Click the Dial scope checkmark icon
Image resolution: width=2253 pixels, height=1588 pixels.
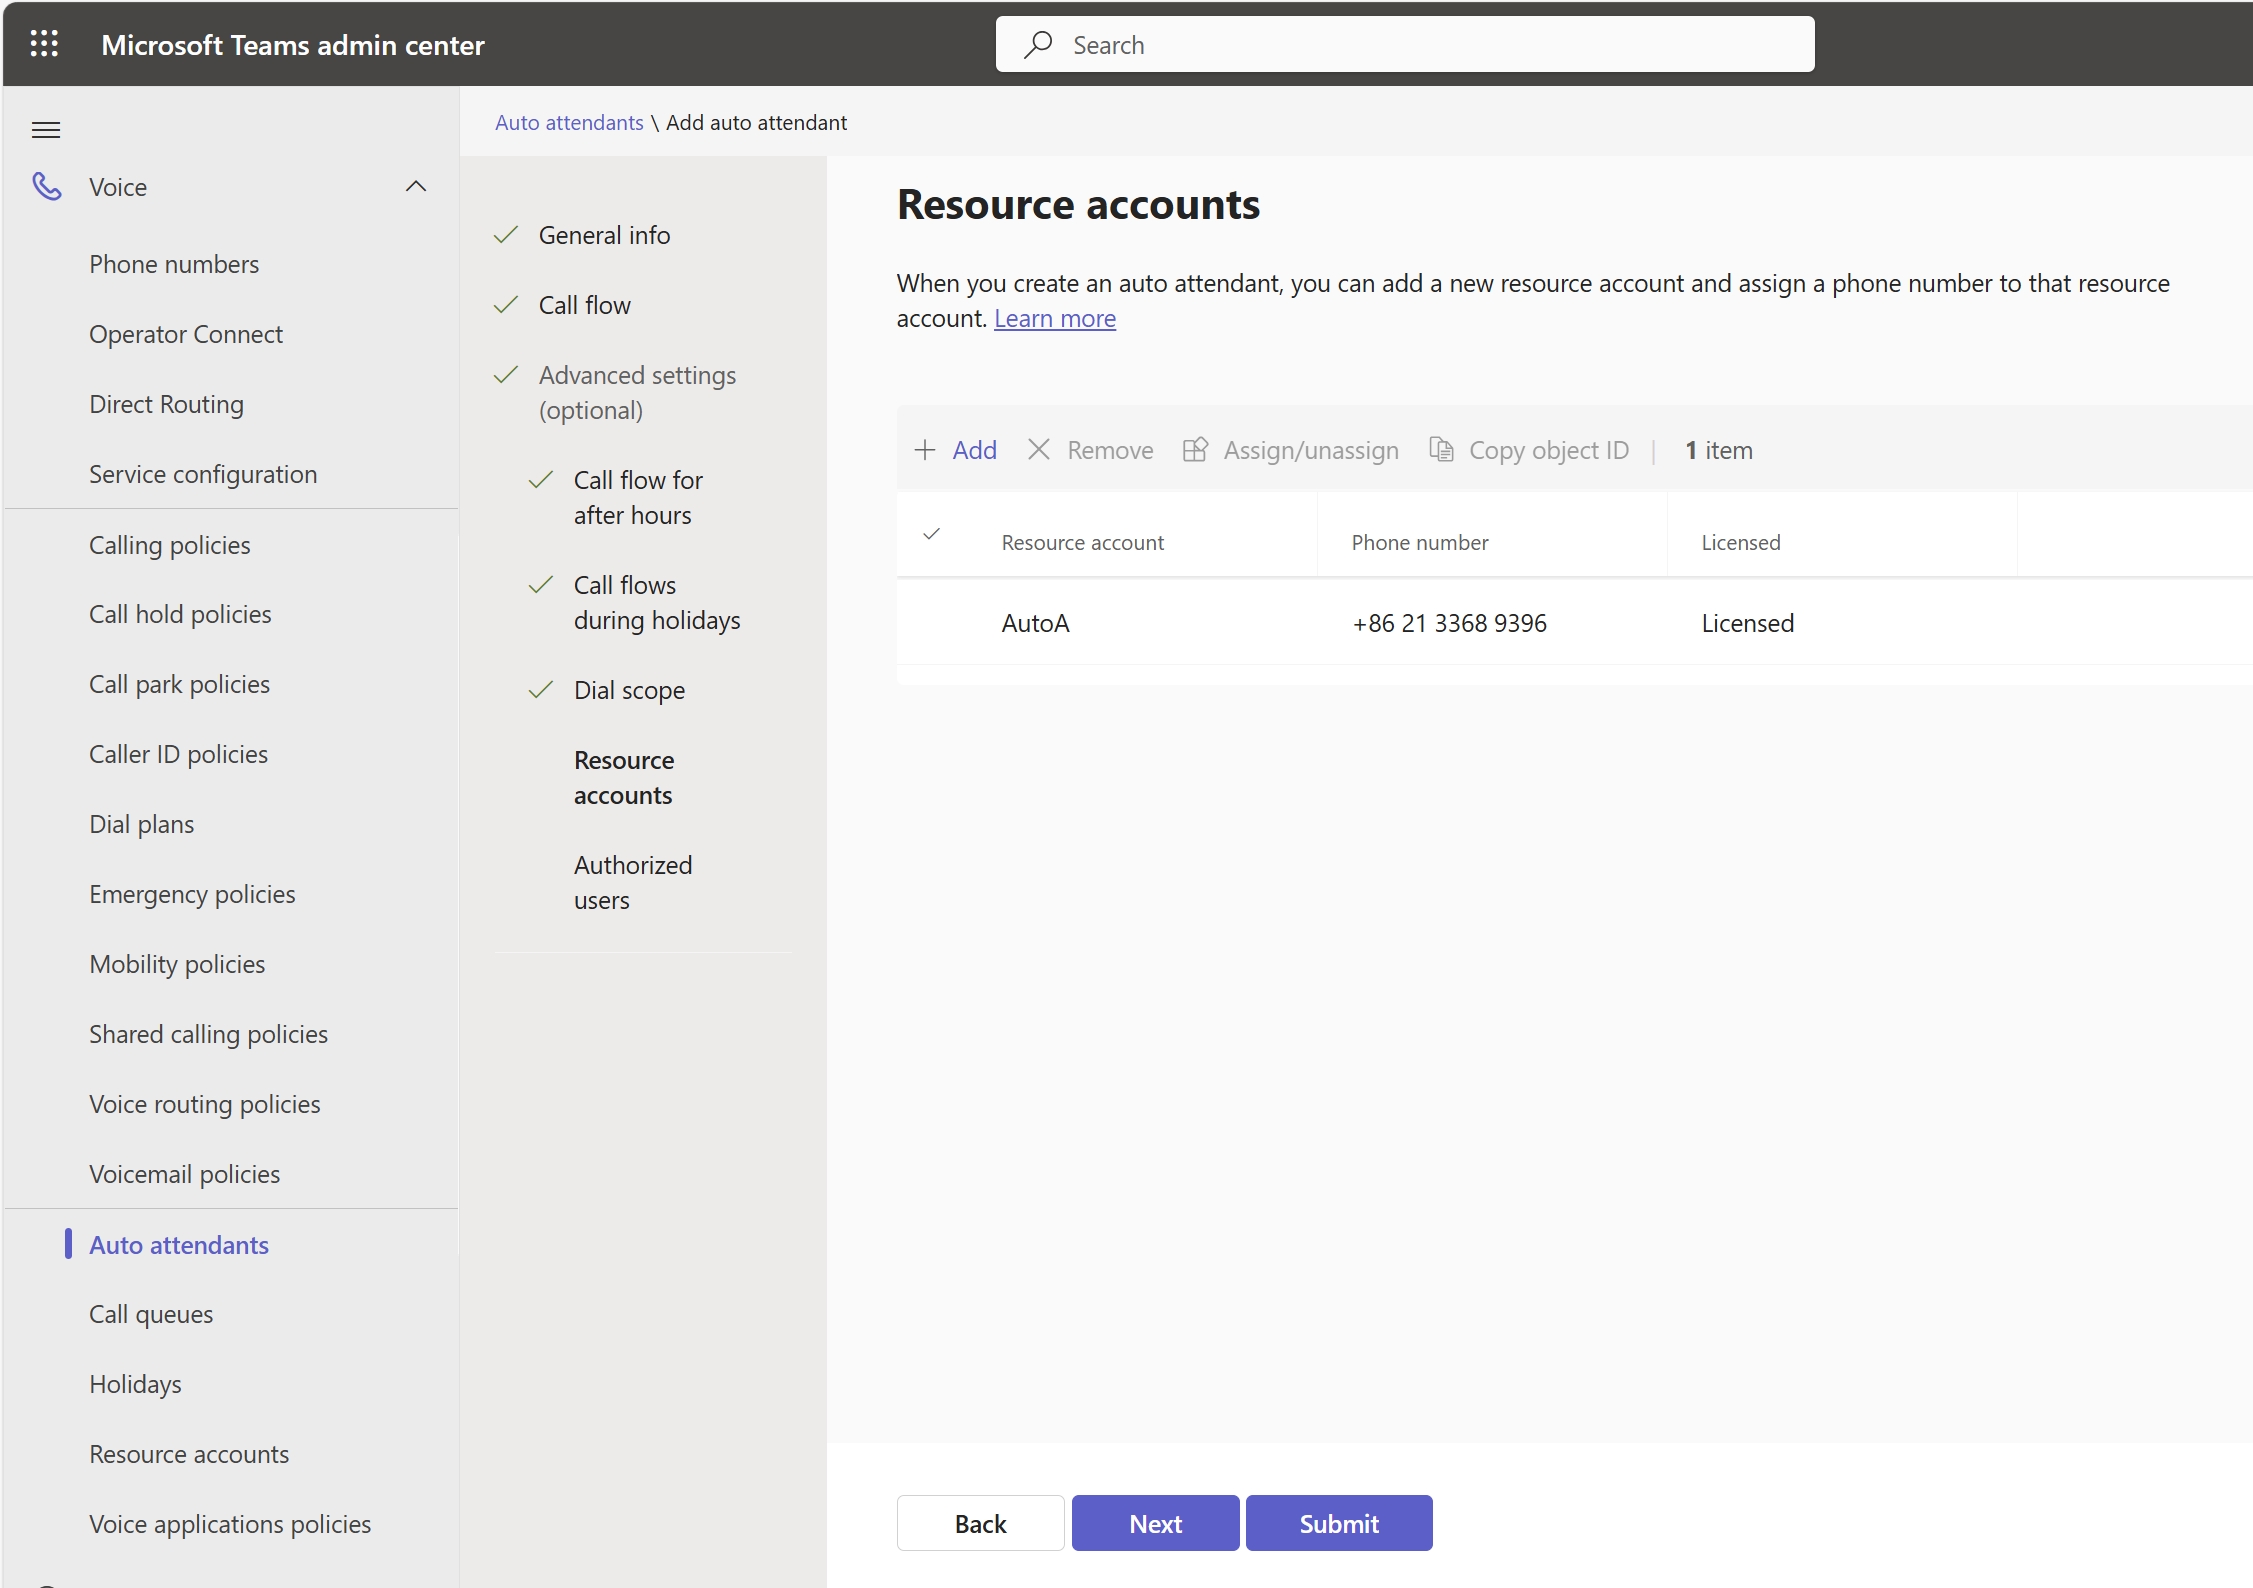tap(541, 690)
